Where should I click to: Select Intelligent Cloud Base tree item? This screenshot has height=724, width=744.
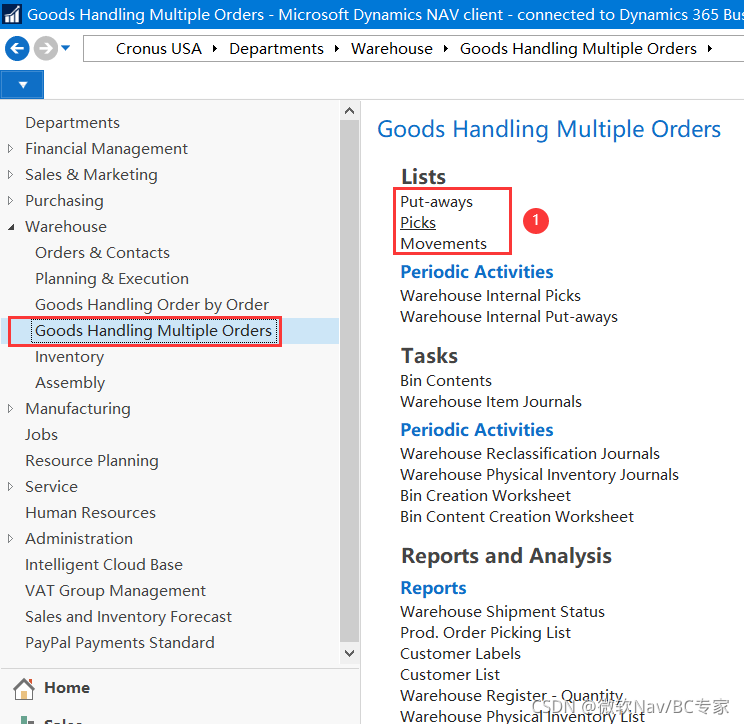[x=103, y=565]
